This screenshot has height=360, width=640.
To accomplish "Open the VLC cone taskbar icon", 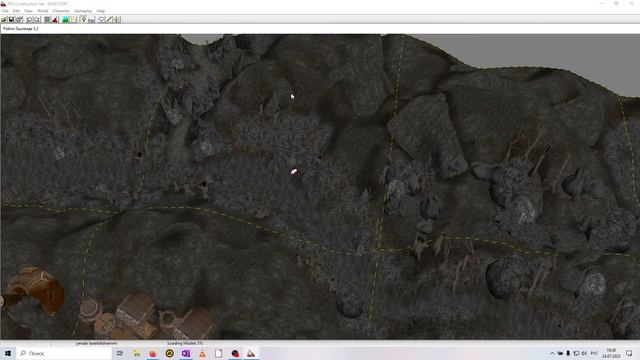I will [x=202, y=353].
